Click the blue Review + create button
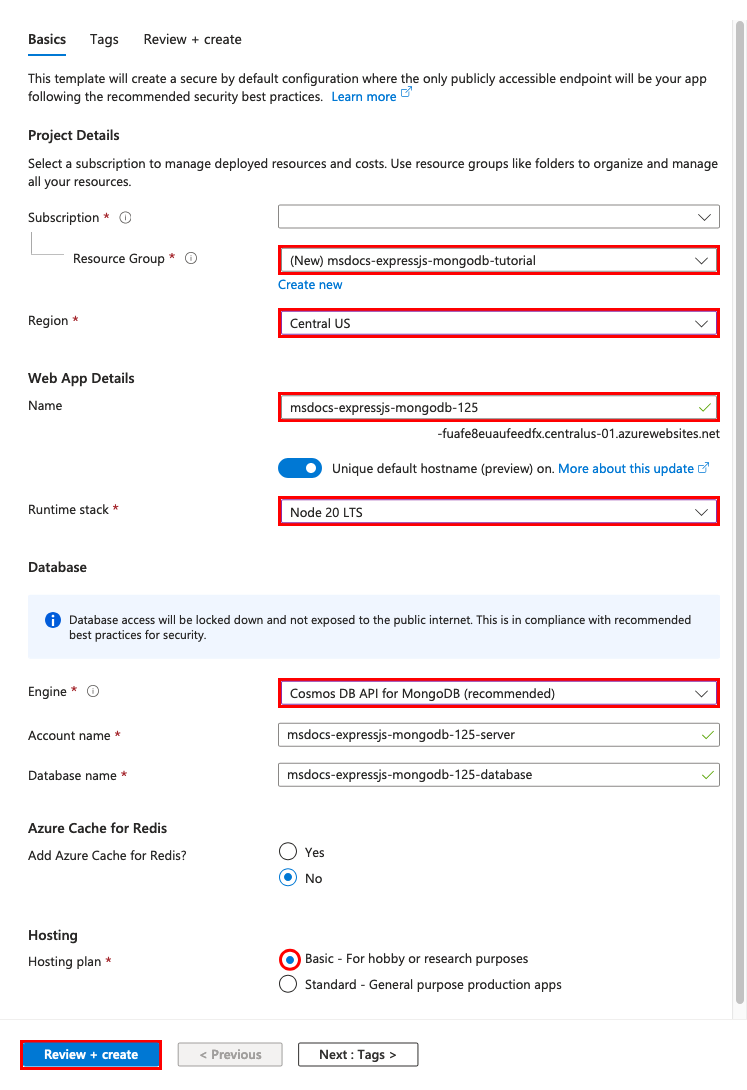This screenshot has height=1090, width=747. point(91,1055)
